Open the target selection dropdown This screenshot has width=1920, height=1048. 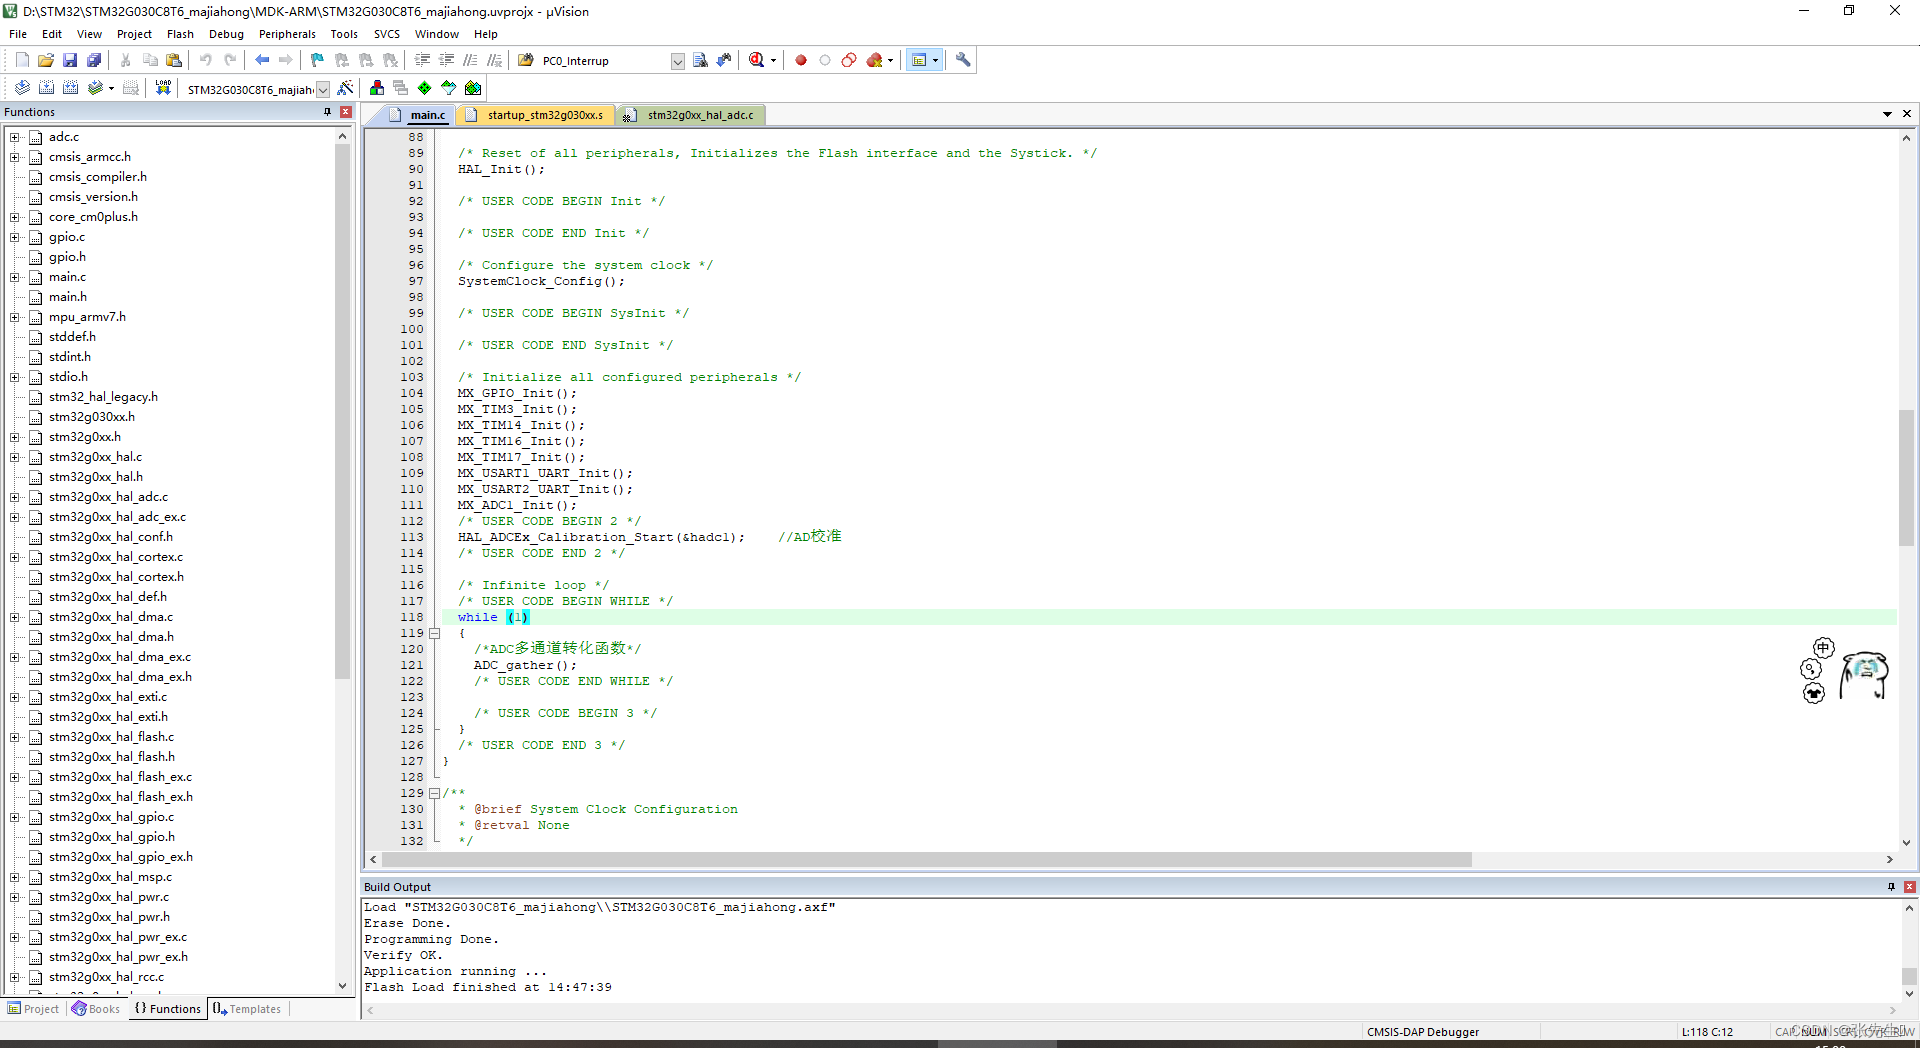[322, 89]
